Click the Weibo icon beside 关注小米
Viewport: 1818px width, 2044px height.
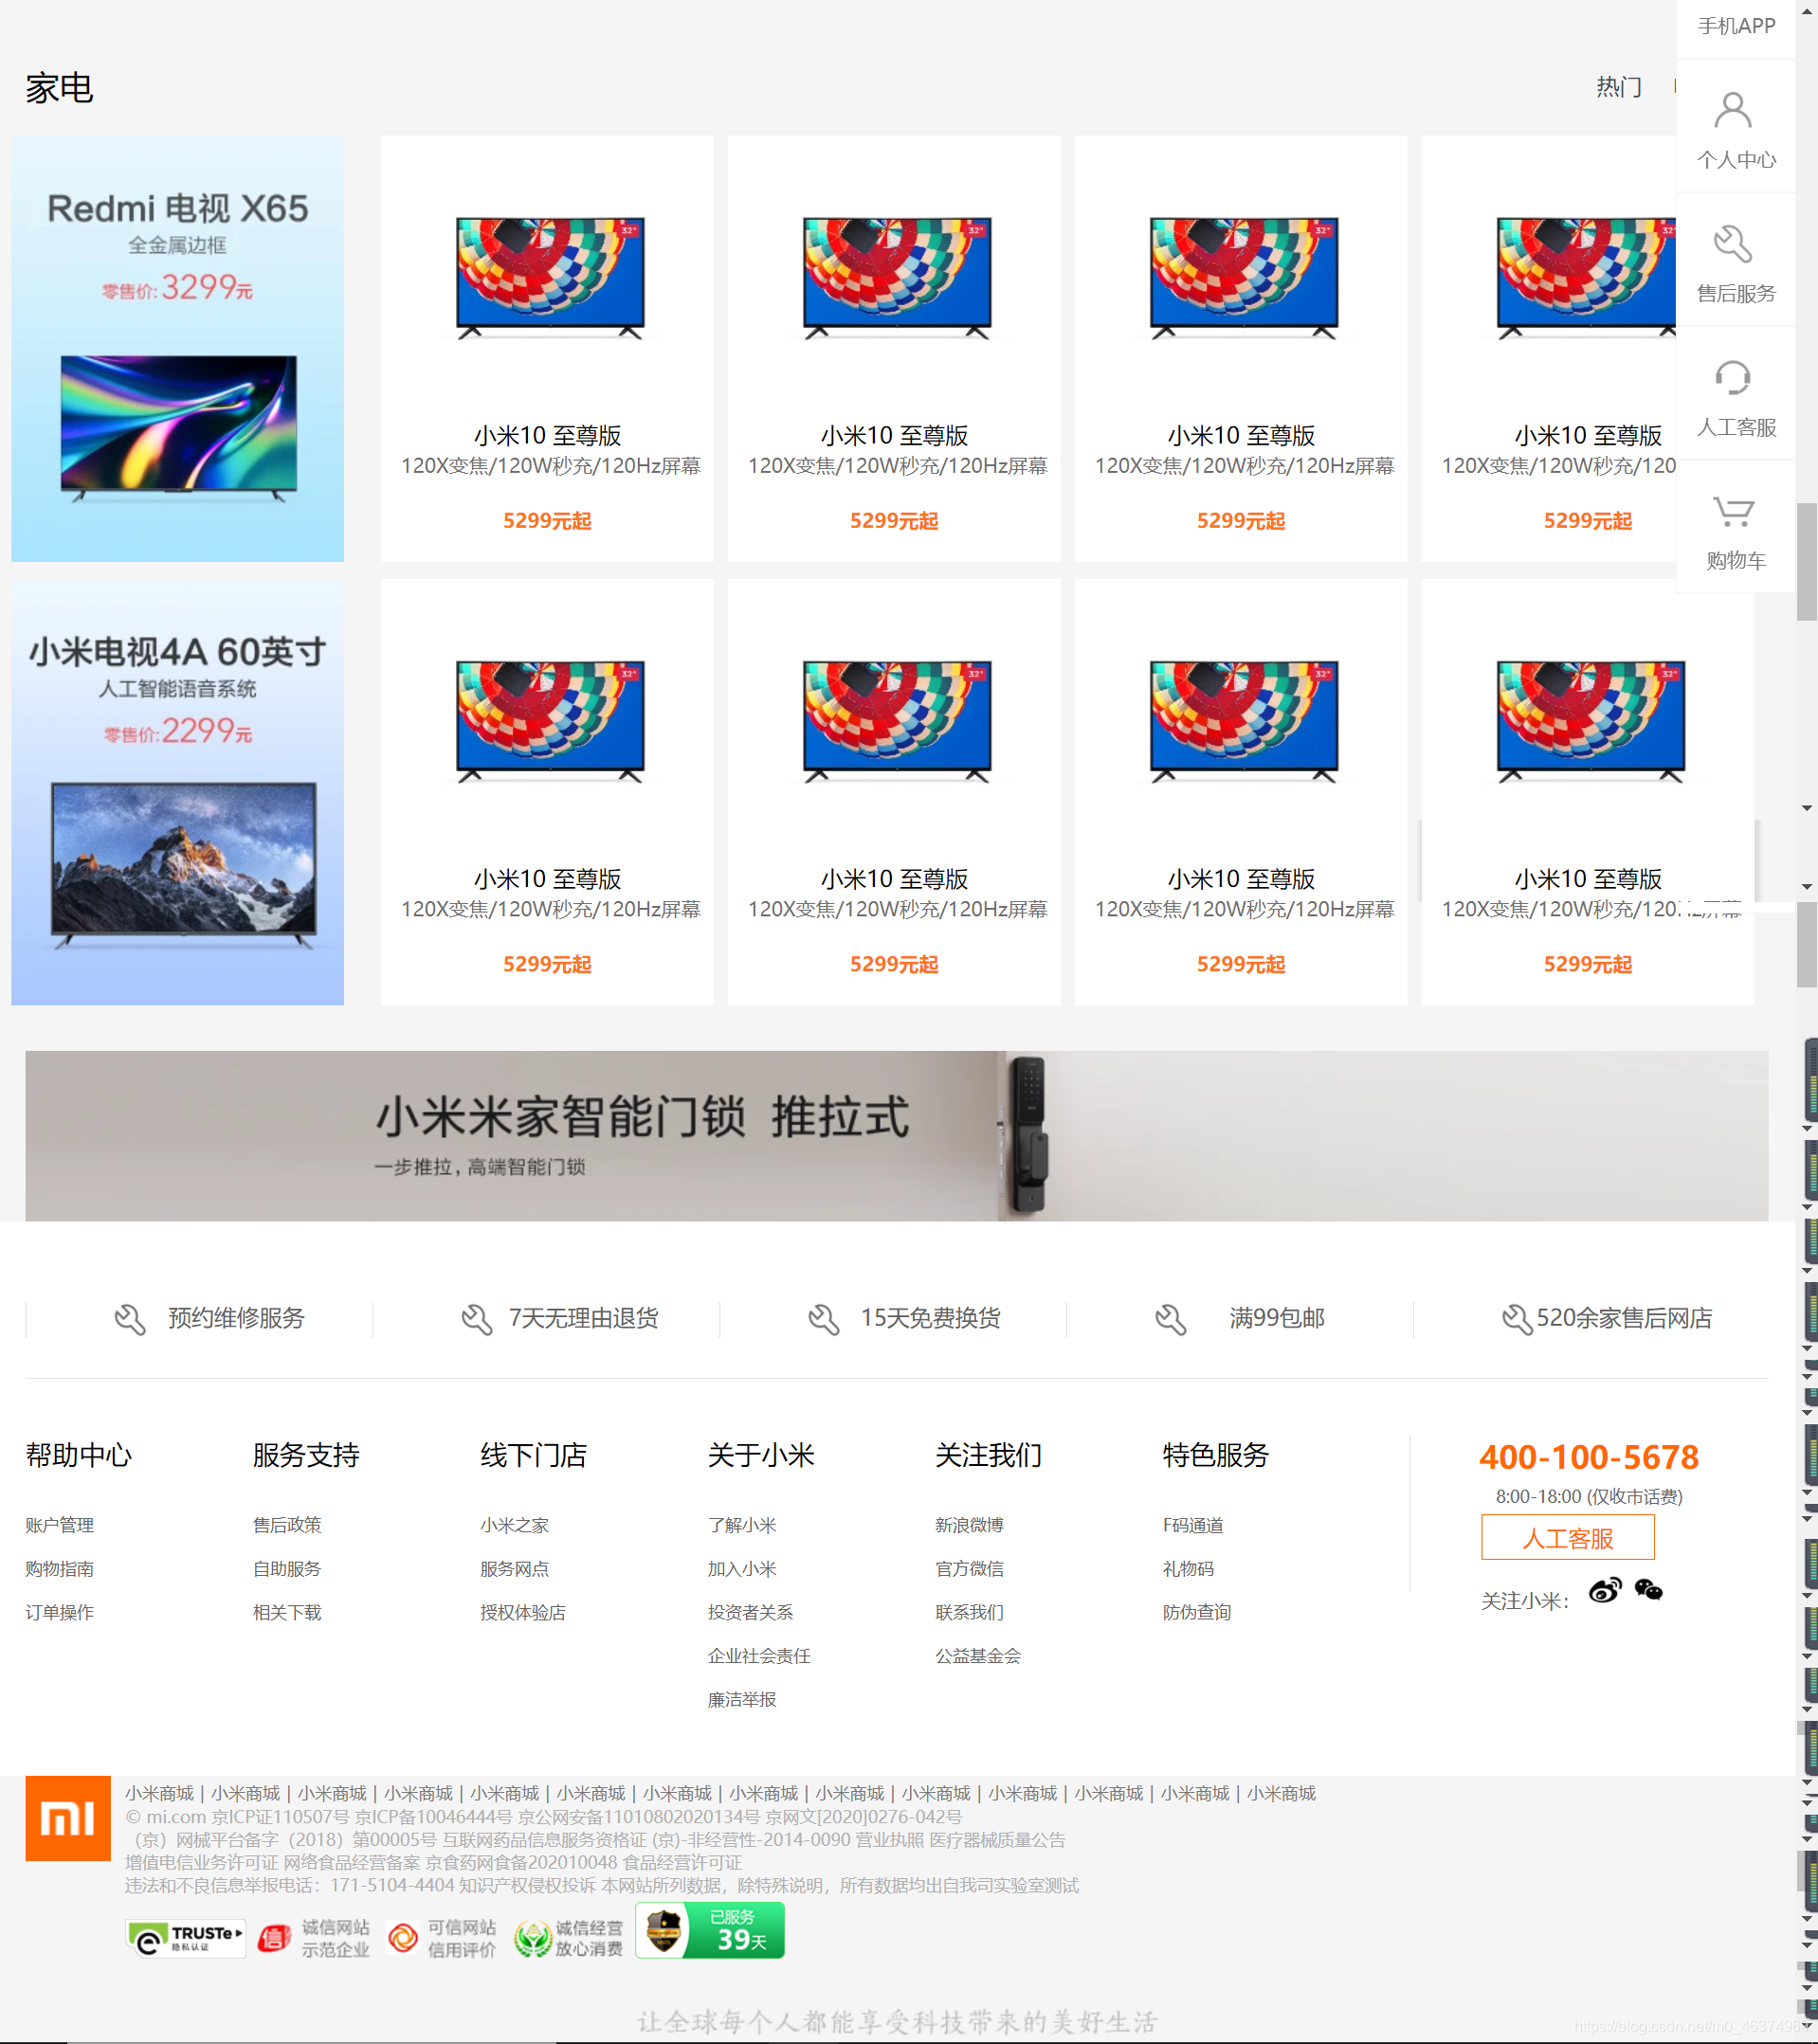[1607, 1590]
